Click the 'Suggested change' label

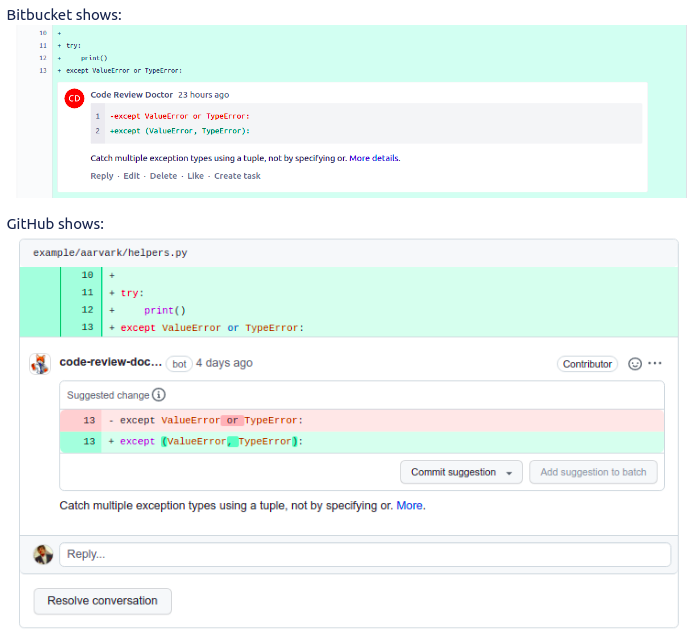[108, 395]
